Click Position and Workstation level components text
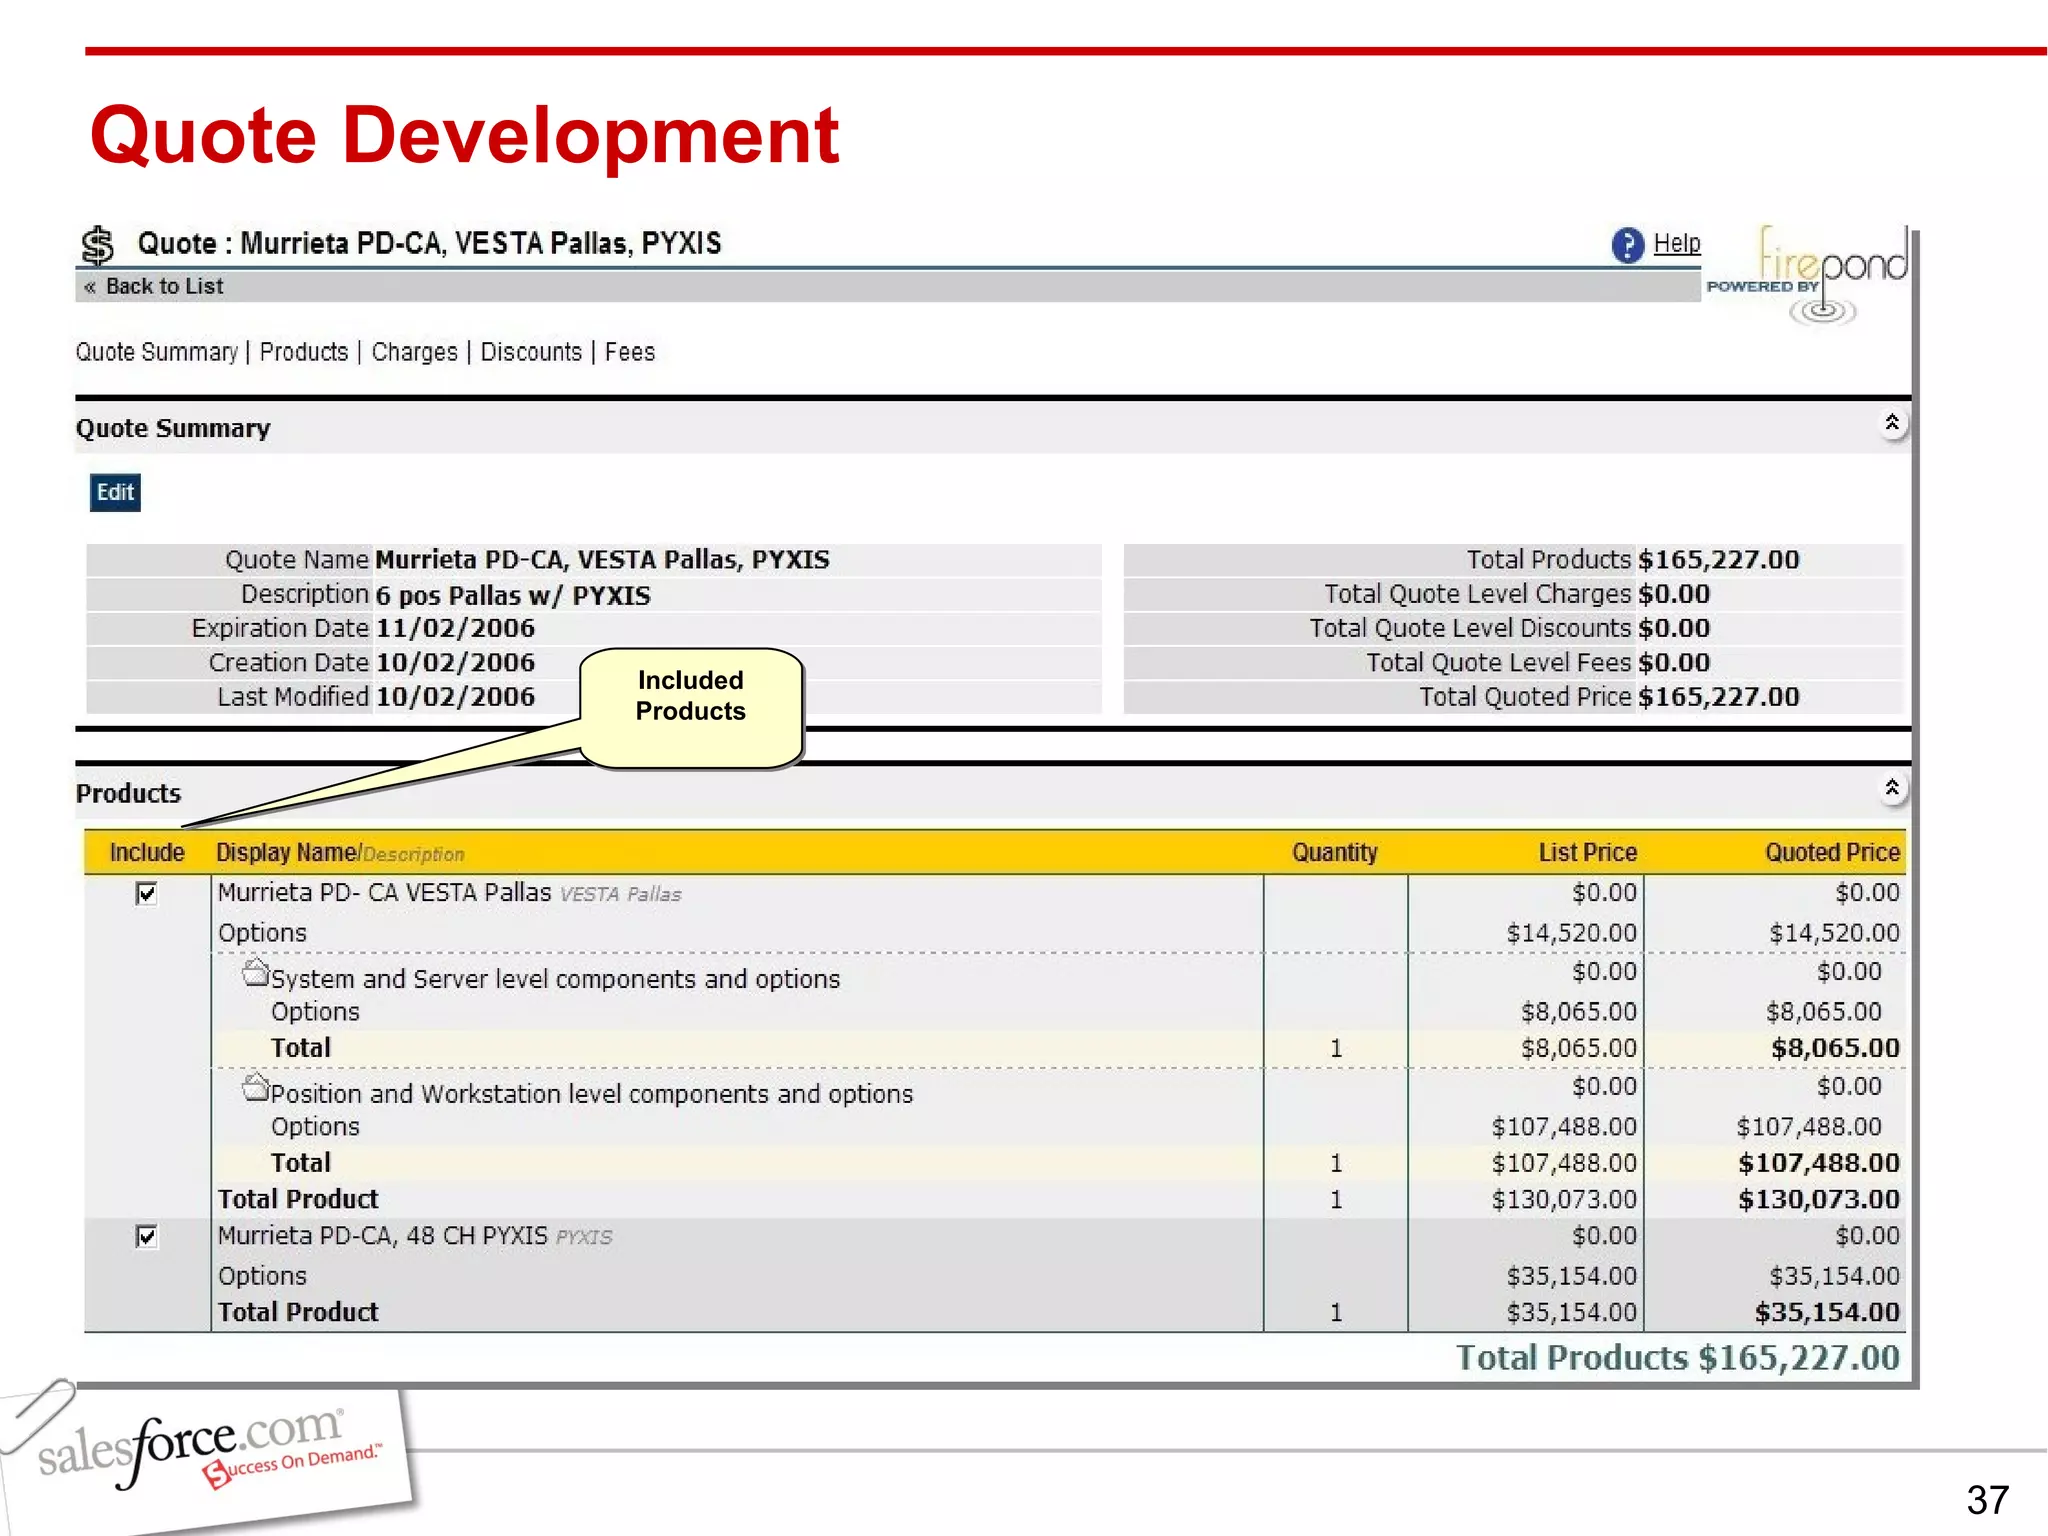 click(592, 1094)
